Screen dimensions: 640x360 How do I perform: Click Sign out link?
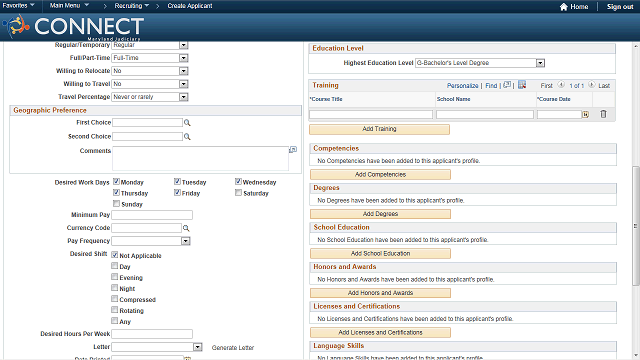(620, 7)
